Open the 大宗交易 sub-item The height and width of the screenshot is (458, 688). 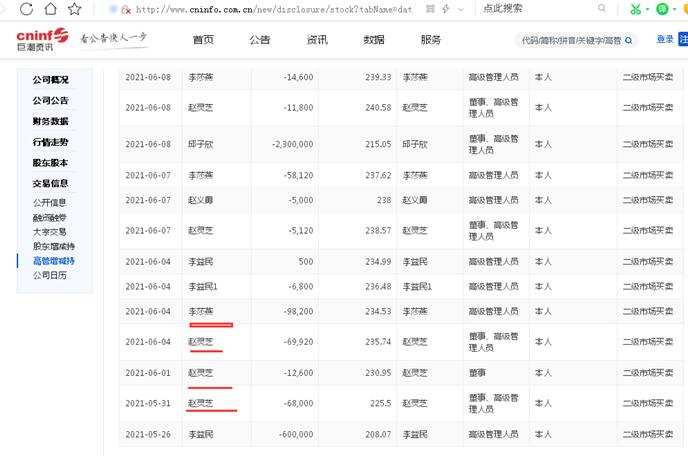point(50,232)
